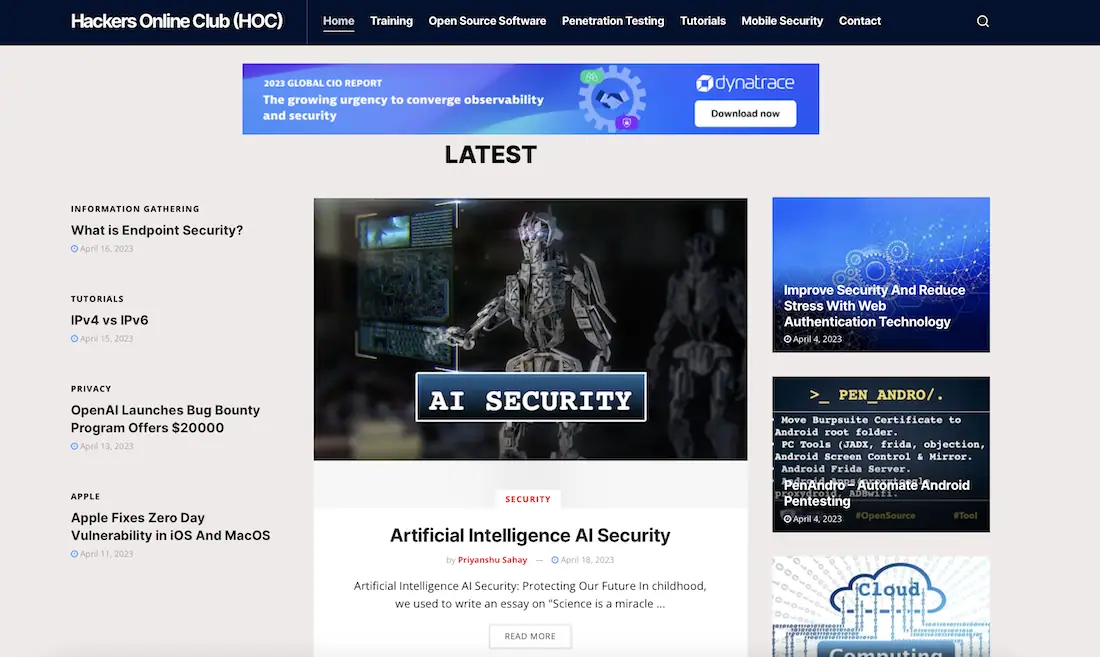Click the READ MORE button
The height and width of the screenshot is (657, 1100).
pos(529,636)
